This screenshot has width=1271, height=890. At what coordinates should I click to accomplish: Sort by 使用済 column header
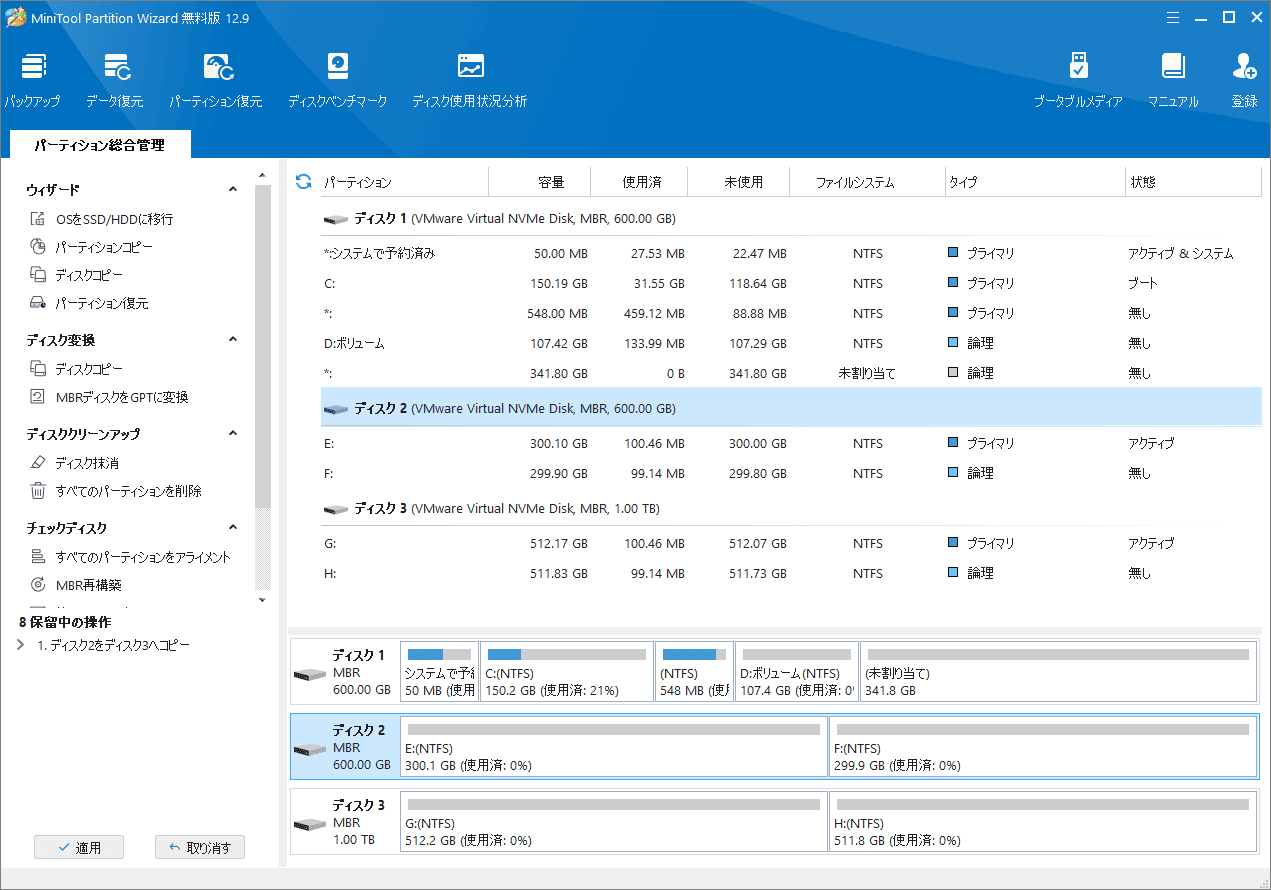(641, 182)
